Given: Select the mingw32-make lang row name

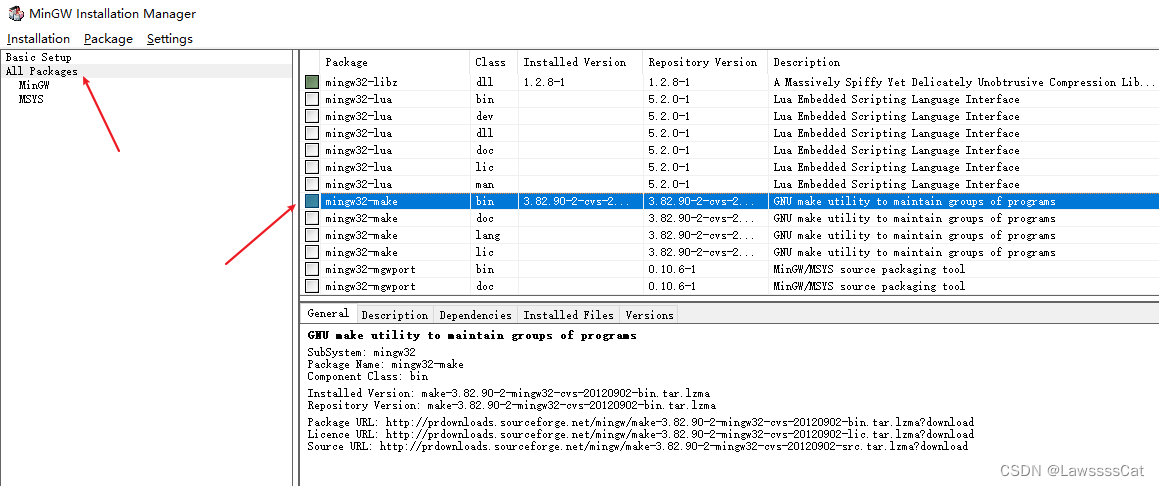Looking at the screenshot, I should (x=361, y=235).
